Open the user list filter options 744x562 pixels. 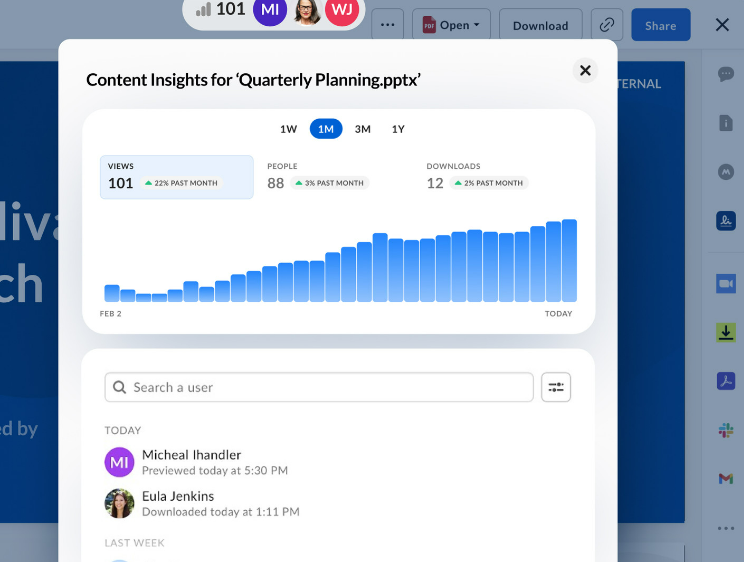pyautogui.click(x=556, y=387)
